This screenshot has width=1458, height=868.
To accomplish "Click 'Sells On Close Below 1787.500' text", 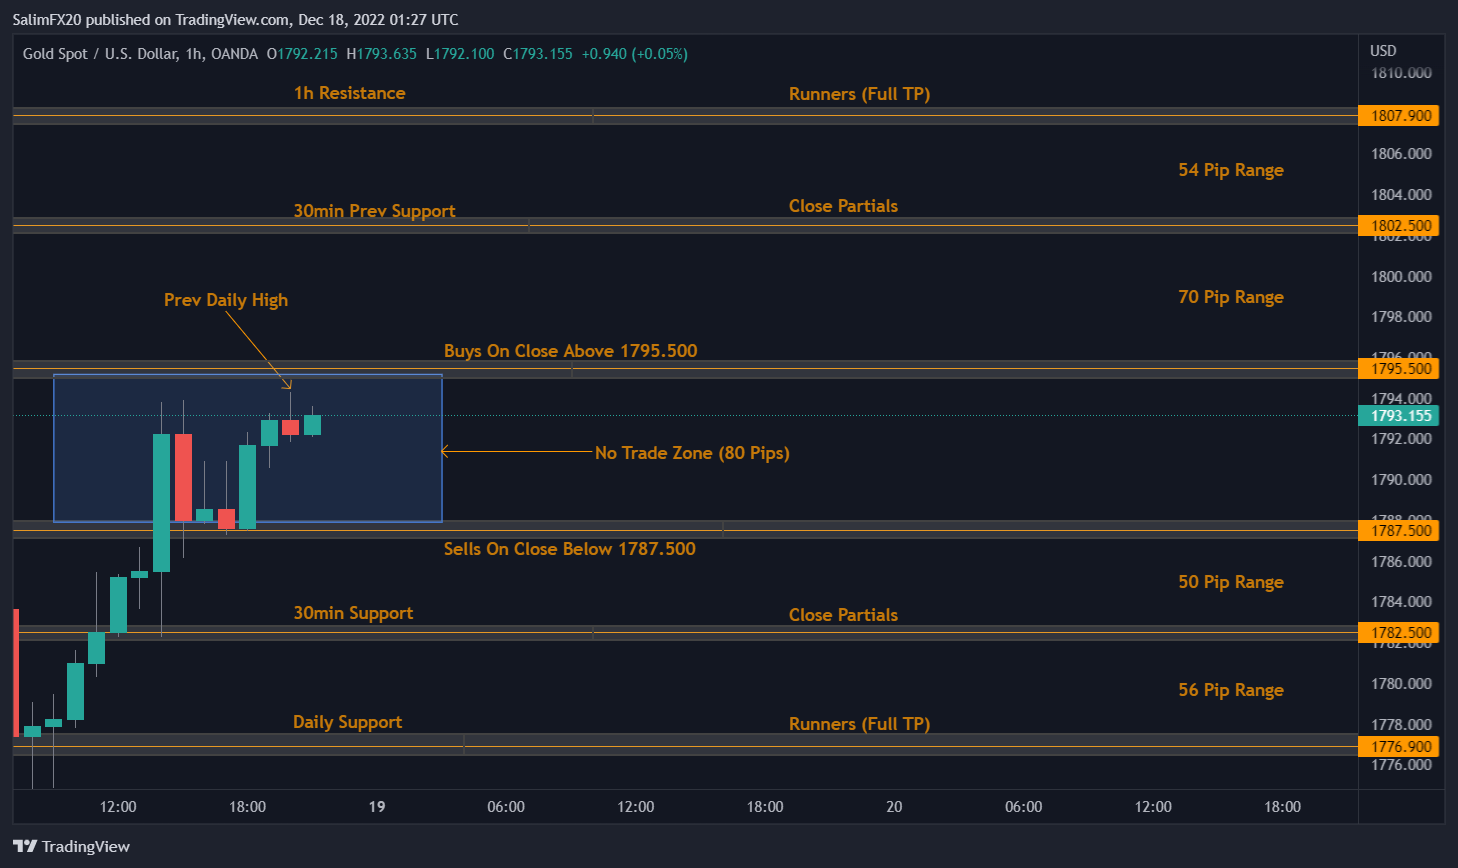I will (569, 549).
